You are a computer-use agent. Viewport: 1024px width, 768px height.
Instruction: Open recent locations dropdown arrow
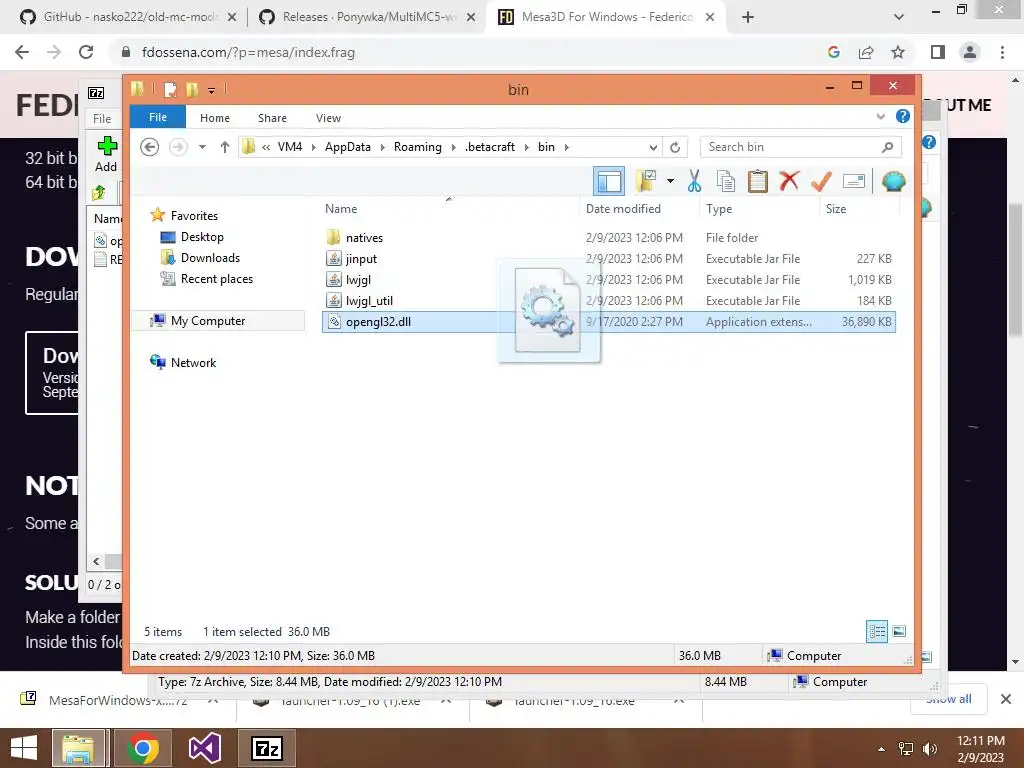pos(202,147)
